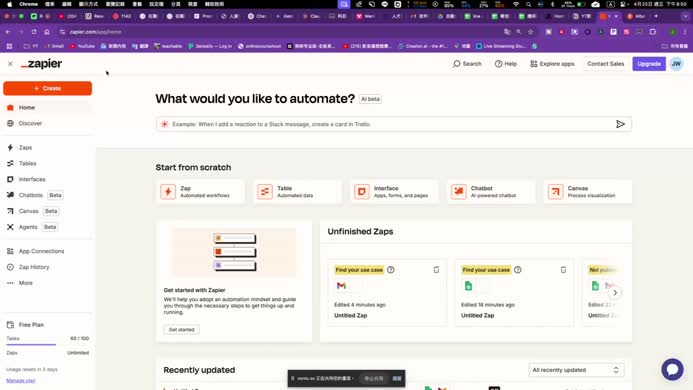Open the JW account avatar menu
Screen dimensions: 693x390
(x=676, y=64)
